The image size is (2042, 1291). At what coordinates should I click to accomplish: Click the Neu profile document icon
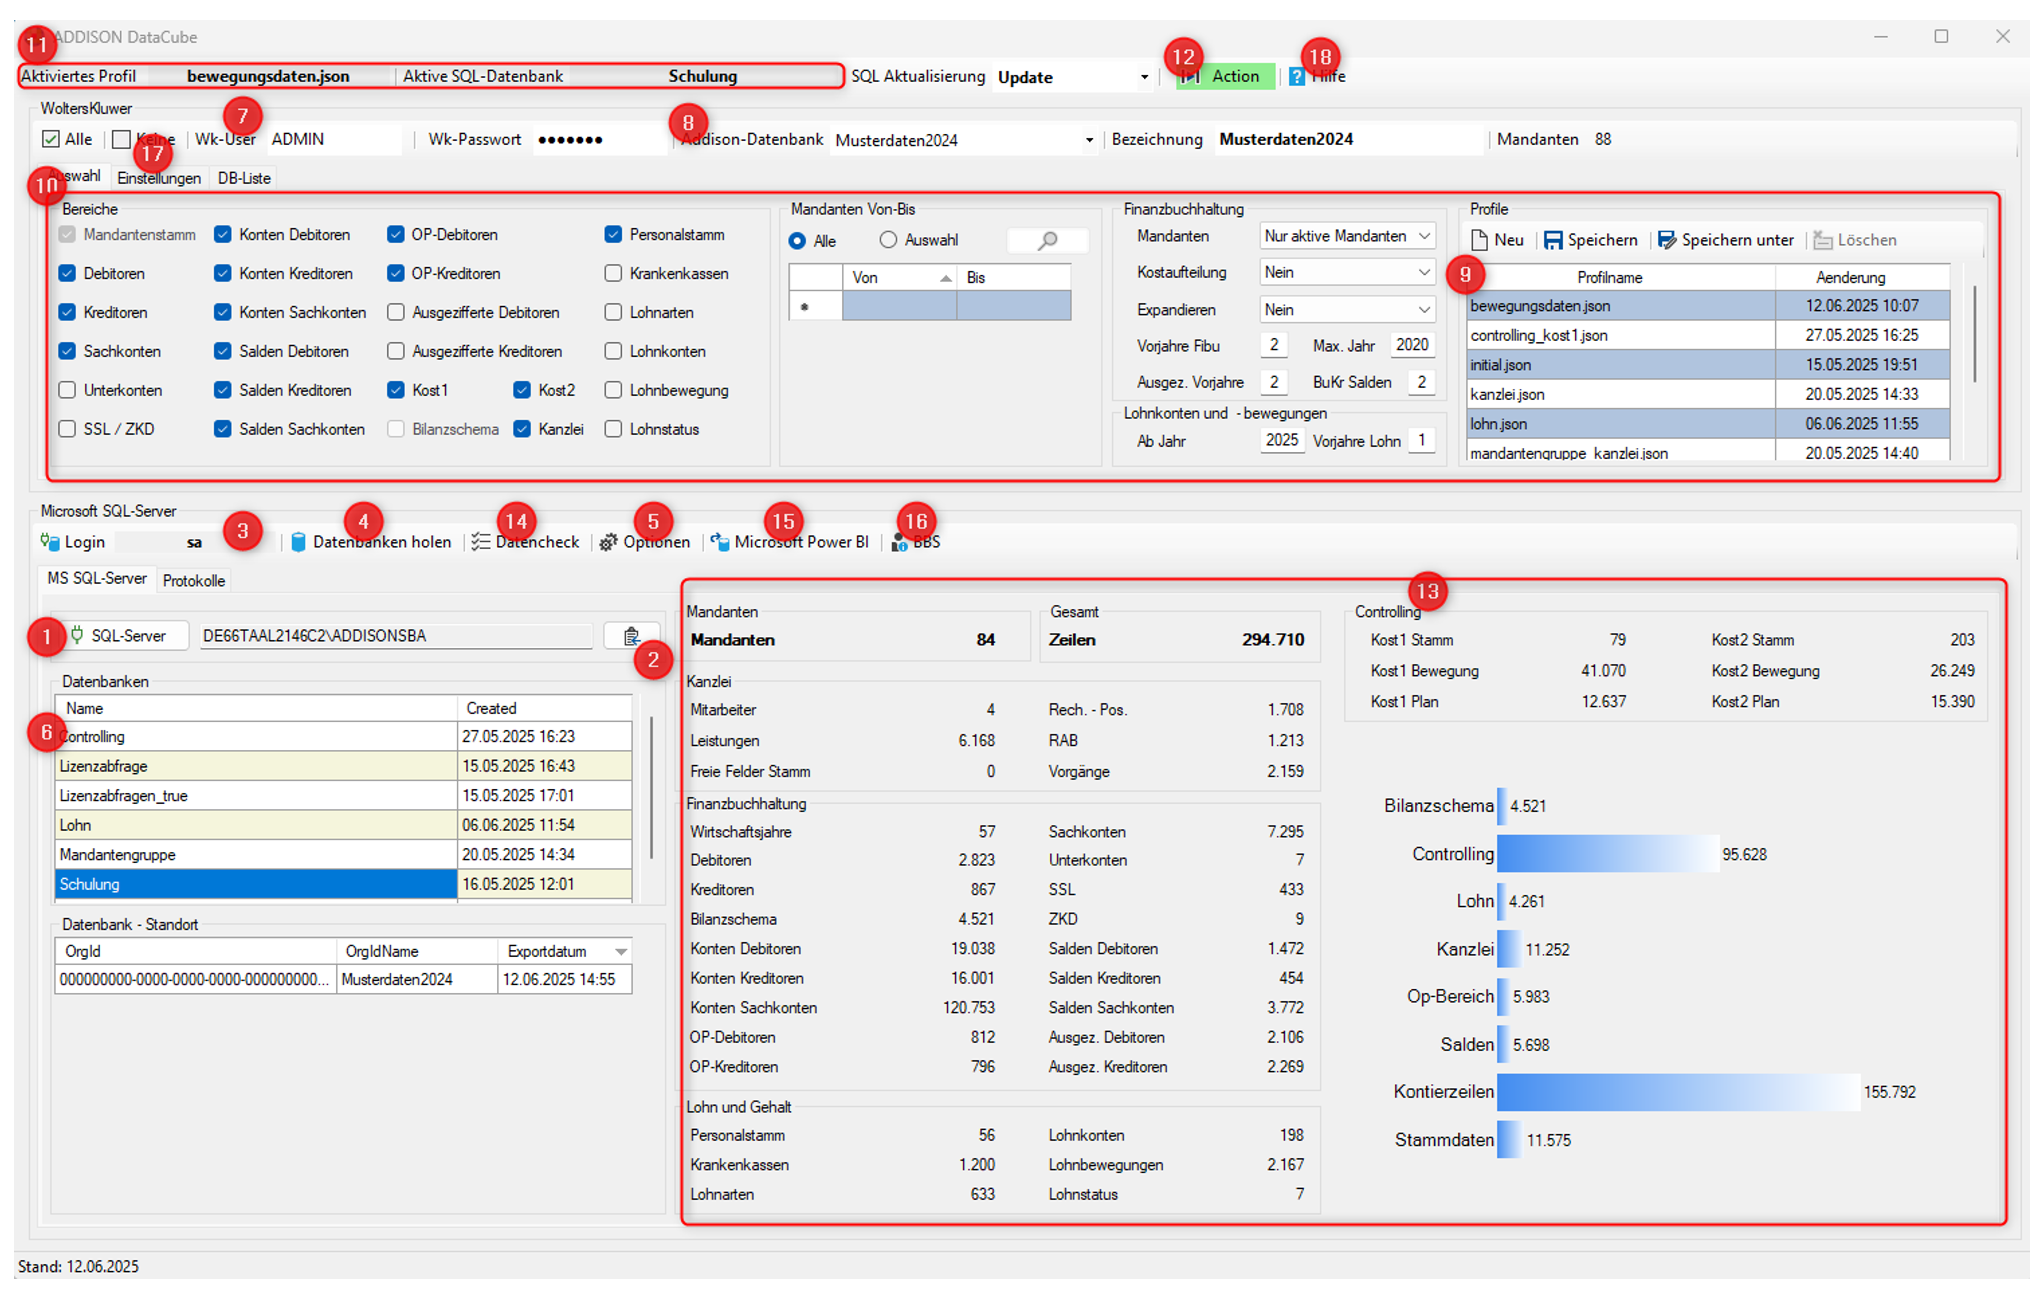coord(1480,240)
